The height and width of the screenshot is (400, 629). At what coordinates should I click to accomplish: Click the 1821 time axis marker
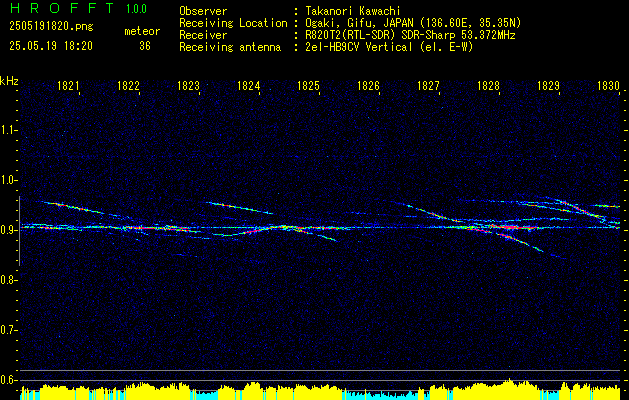tap(69, 86)
